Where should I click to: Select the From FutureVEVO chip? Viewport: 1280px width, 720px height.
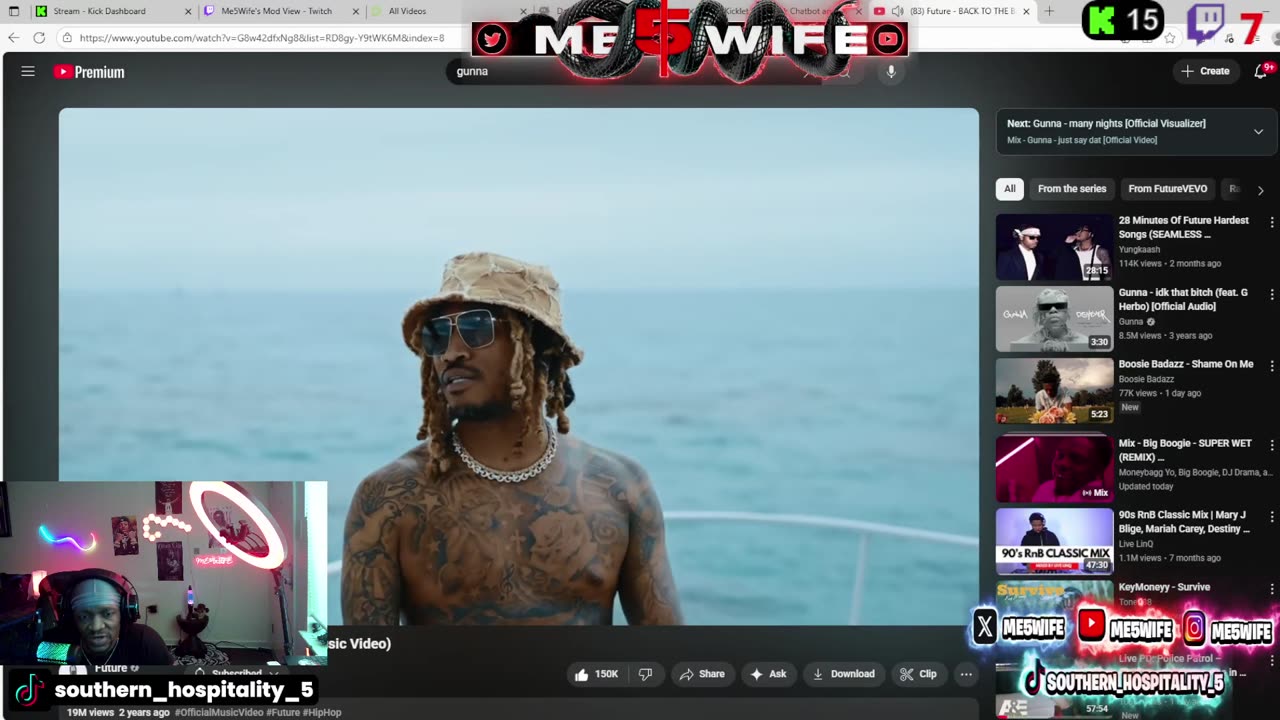tap(1167, 189)
